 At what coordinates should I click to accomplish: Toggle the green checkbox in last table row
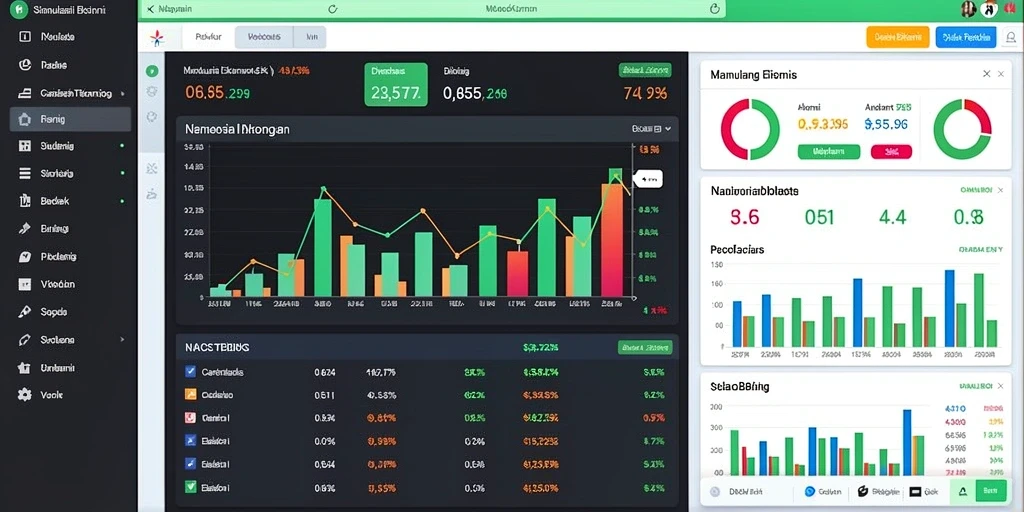(191, 487)
